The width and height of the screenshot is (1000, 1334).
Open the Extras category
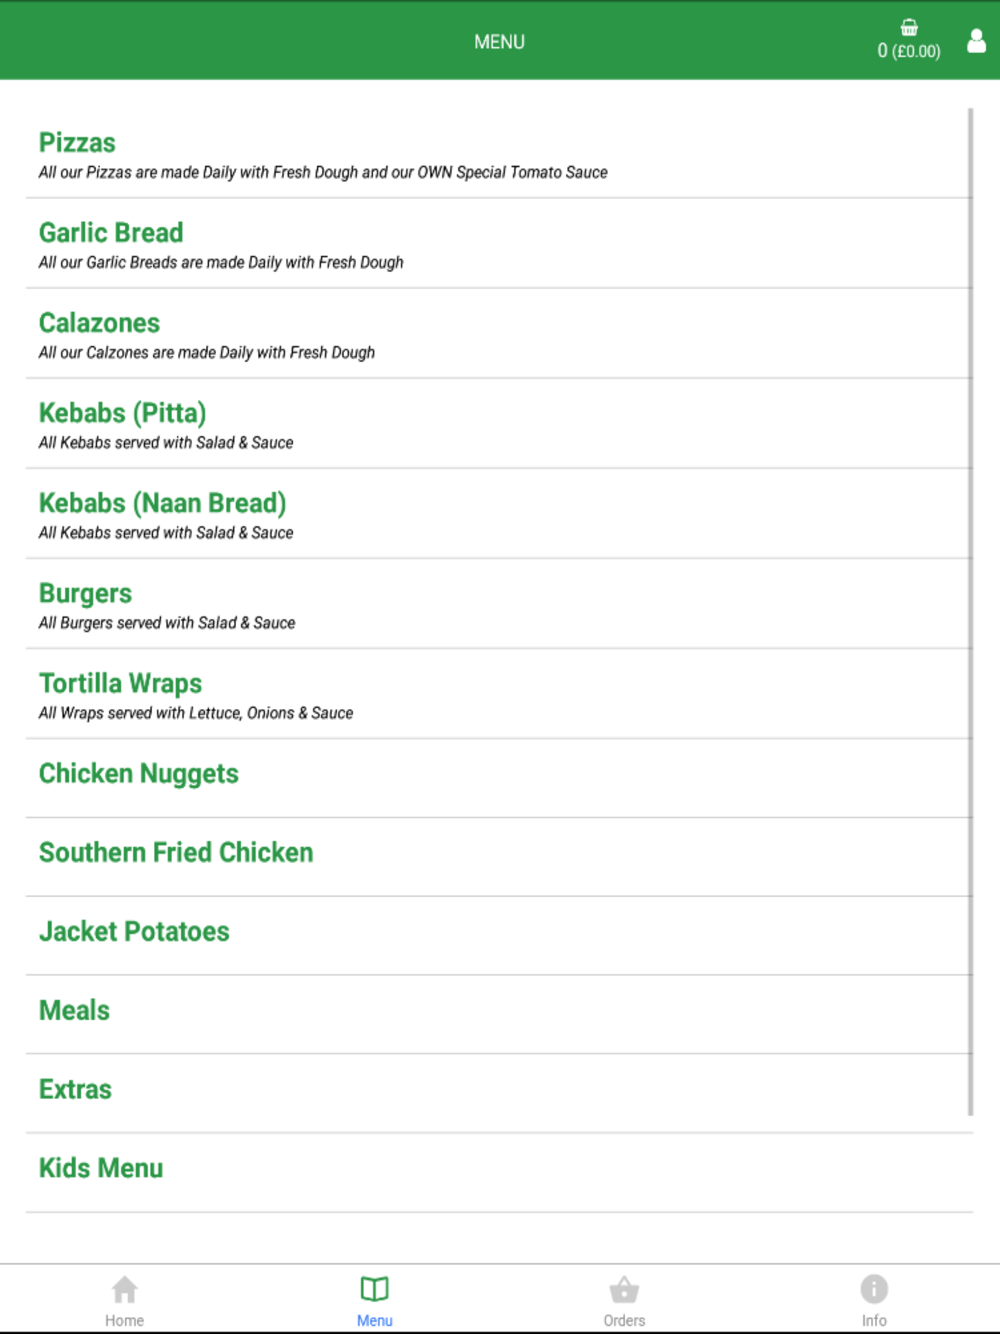coord(499,1094)
